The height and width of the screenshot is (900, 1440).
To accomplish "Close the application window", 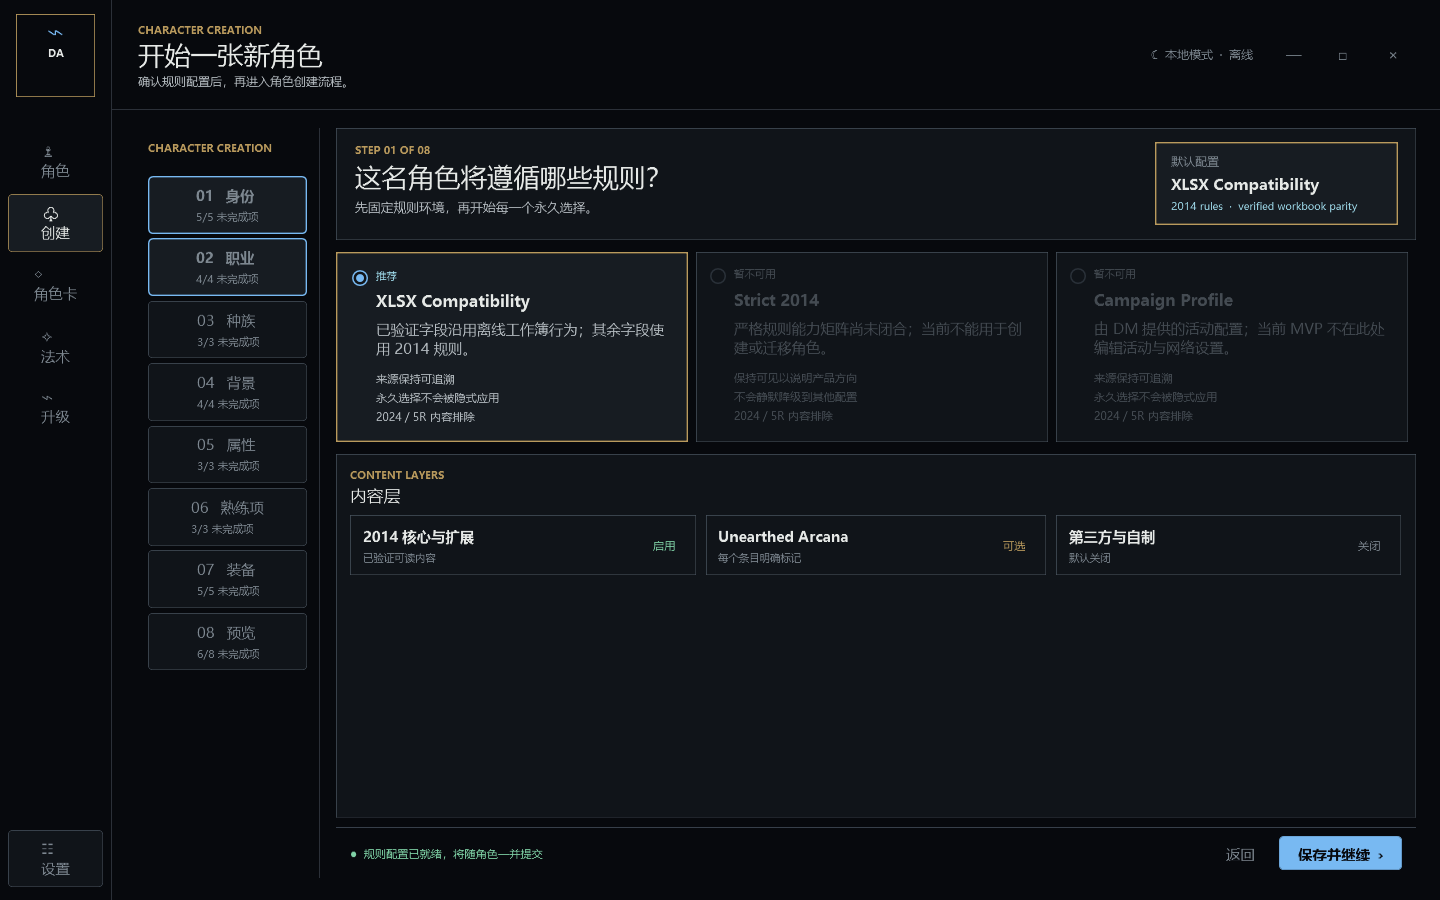I will point(1393,55).
